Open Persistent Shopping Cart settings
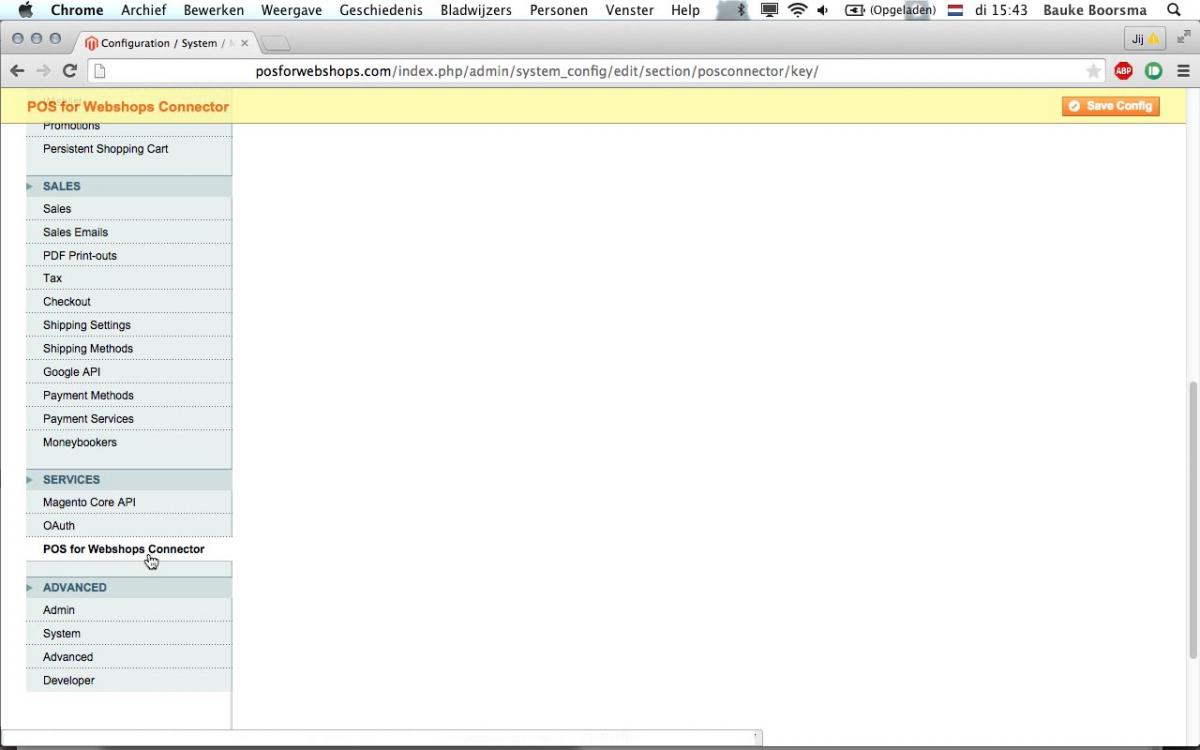The height and width of the screenshot is (750, 1200). point(106,149)
